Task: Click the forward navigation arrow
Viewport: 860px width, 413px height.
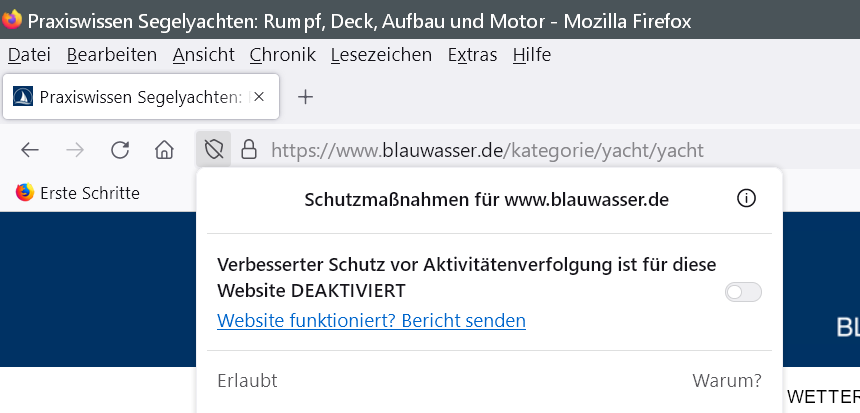Action: [75, 150]
